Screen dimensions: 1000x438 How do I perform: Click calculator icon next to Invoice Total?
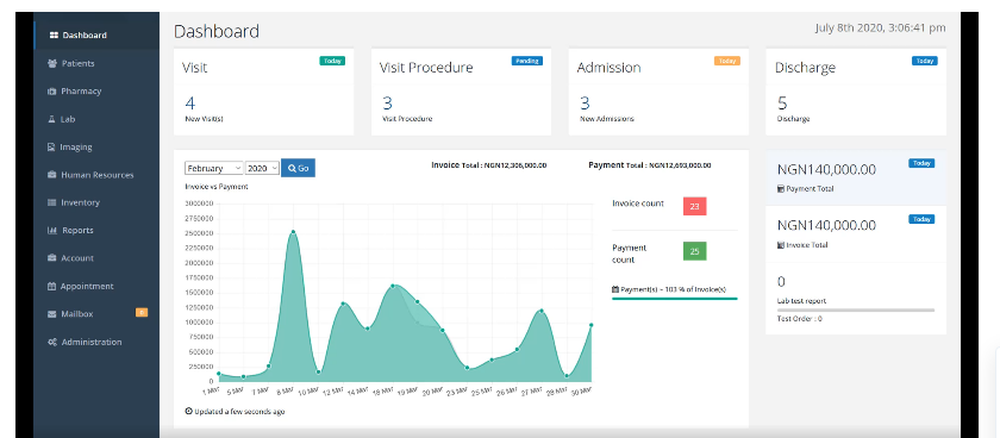(x=781, y=245)
